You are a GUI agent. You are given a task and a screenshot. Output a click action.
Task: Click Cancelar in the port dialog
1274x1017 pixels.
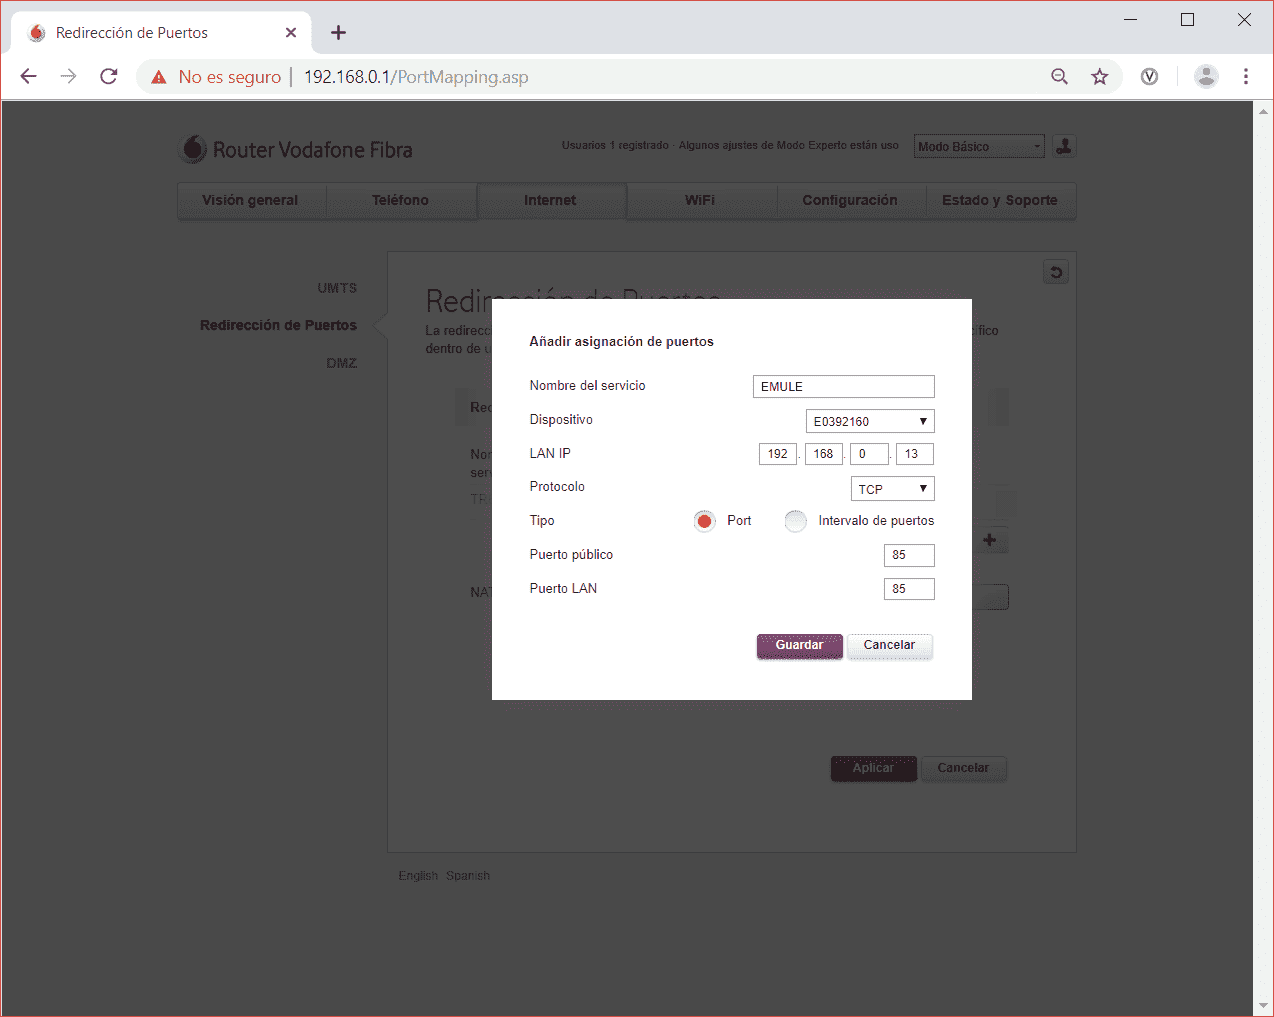(x=889, y=646)
